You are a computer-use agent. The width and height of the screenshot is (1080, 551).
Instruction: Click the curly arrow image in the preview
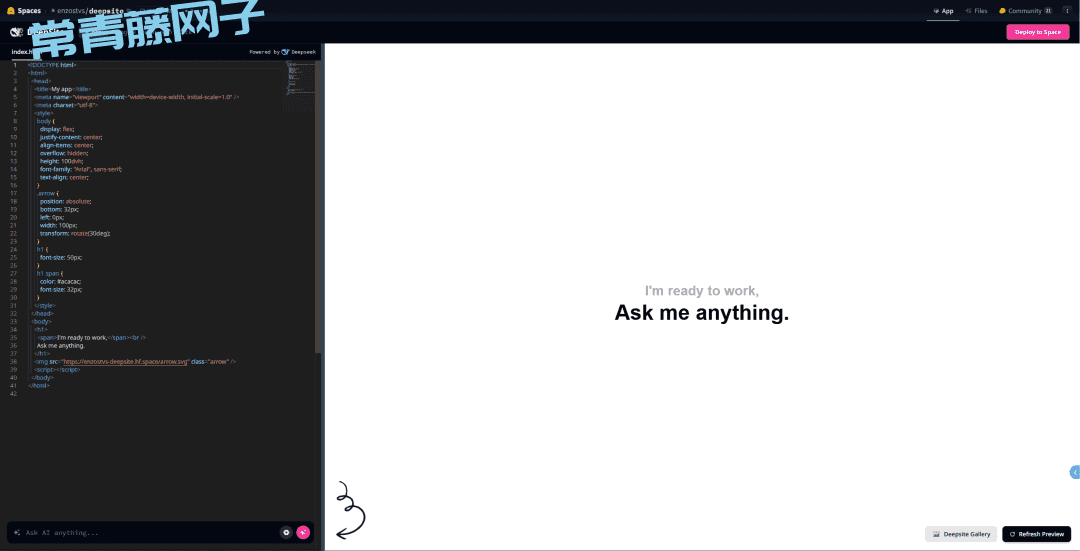tap(351, 510)
